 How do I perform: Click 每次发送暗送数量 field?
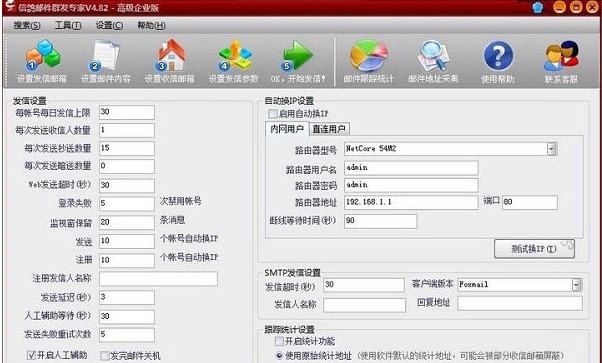[x=127, y=166]
